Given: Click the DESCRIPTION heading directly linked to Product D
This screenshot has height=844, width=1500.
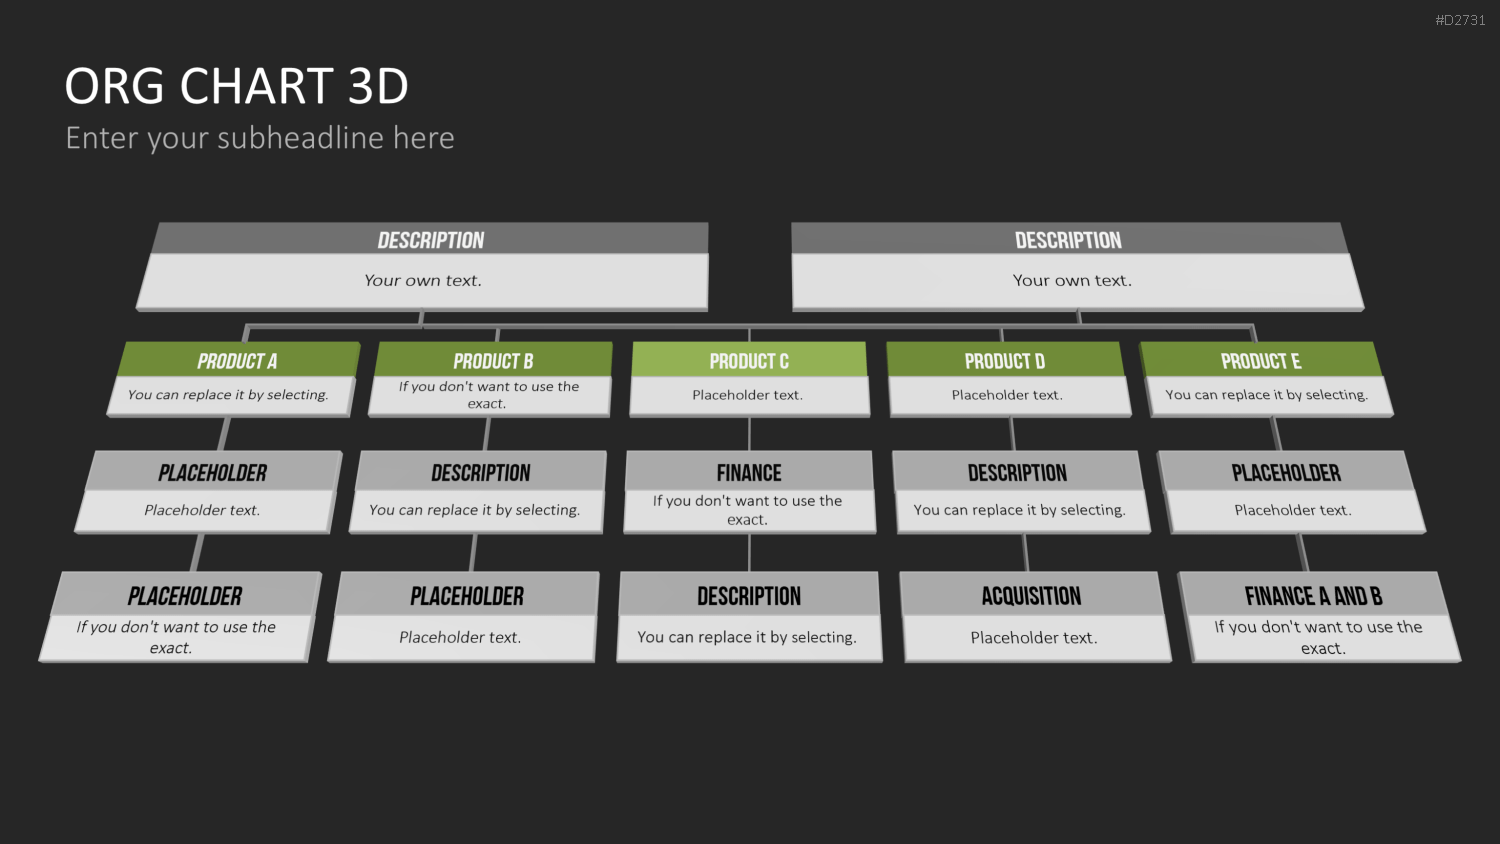Looking at the screenshot, I should 1017,473.
